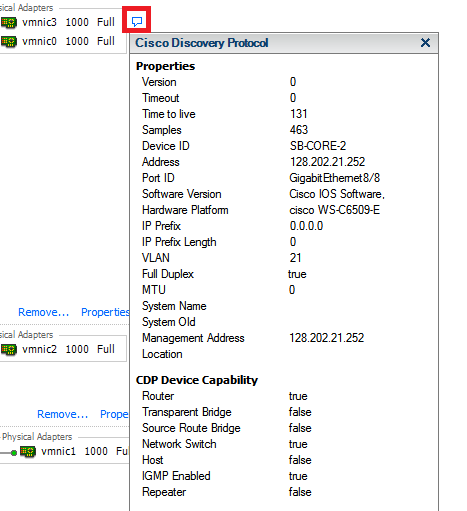Open the lower Properties link near vmnic1
The height and width of the screenshot is (511, 467).
[114, 414]
